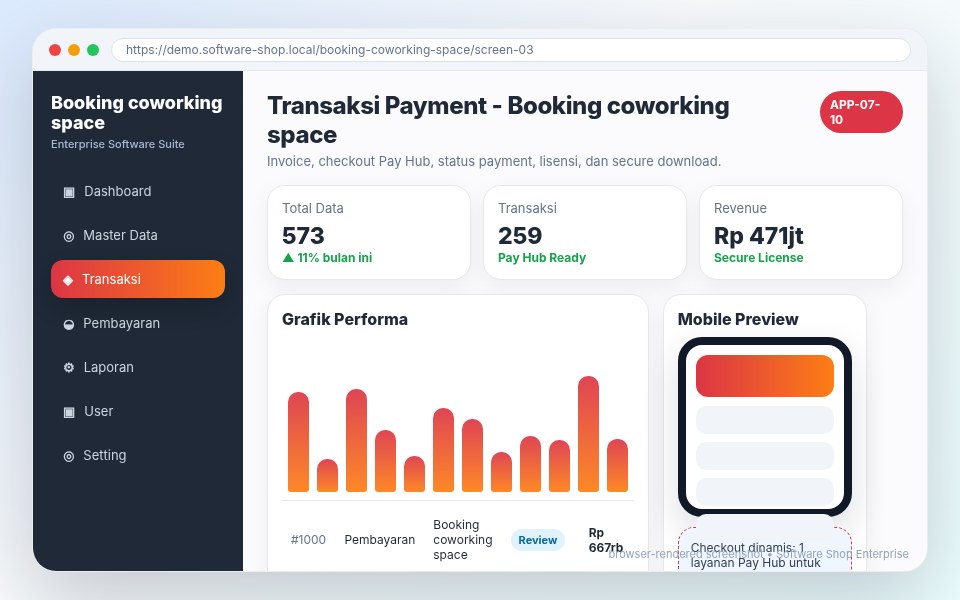
Task: Click the Pembayaran half-circle icon
Action: [69, 324]
